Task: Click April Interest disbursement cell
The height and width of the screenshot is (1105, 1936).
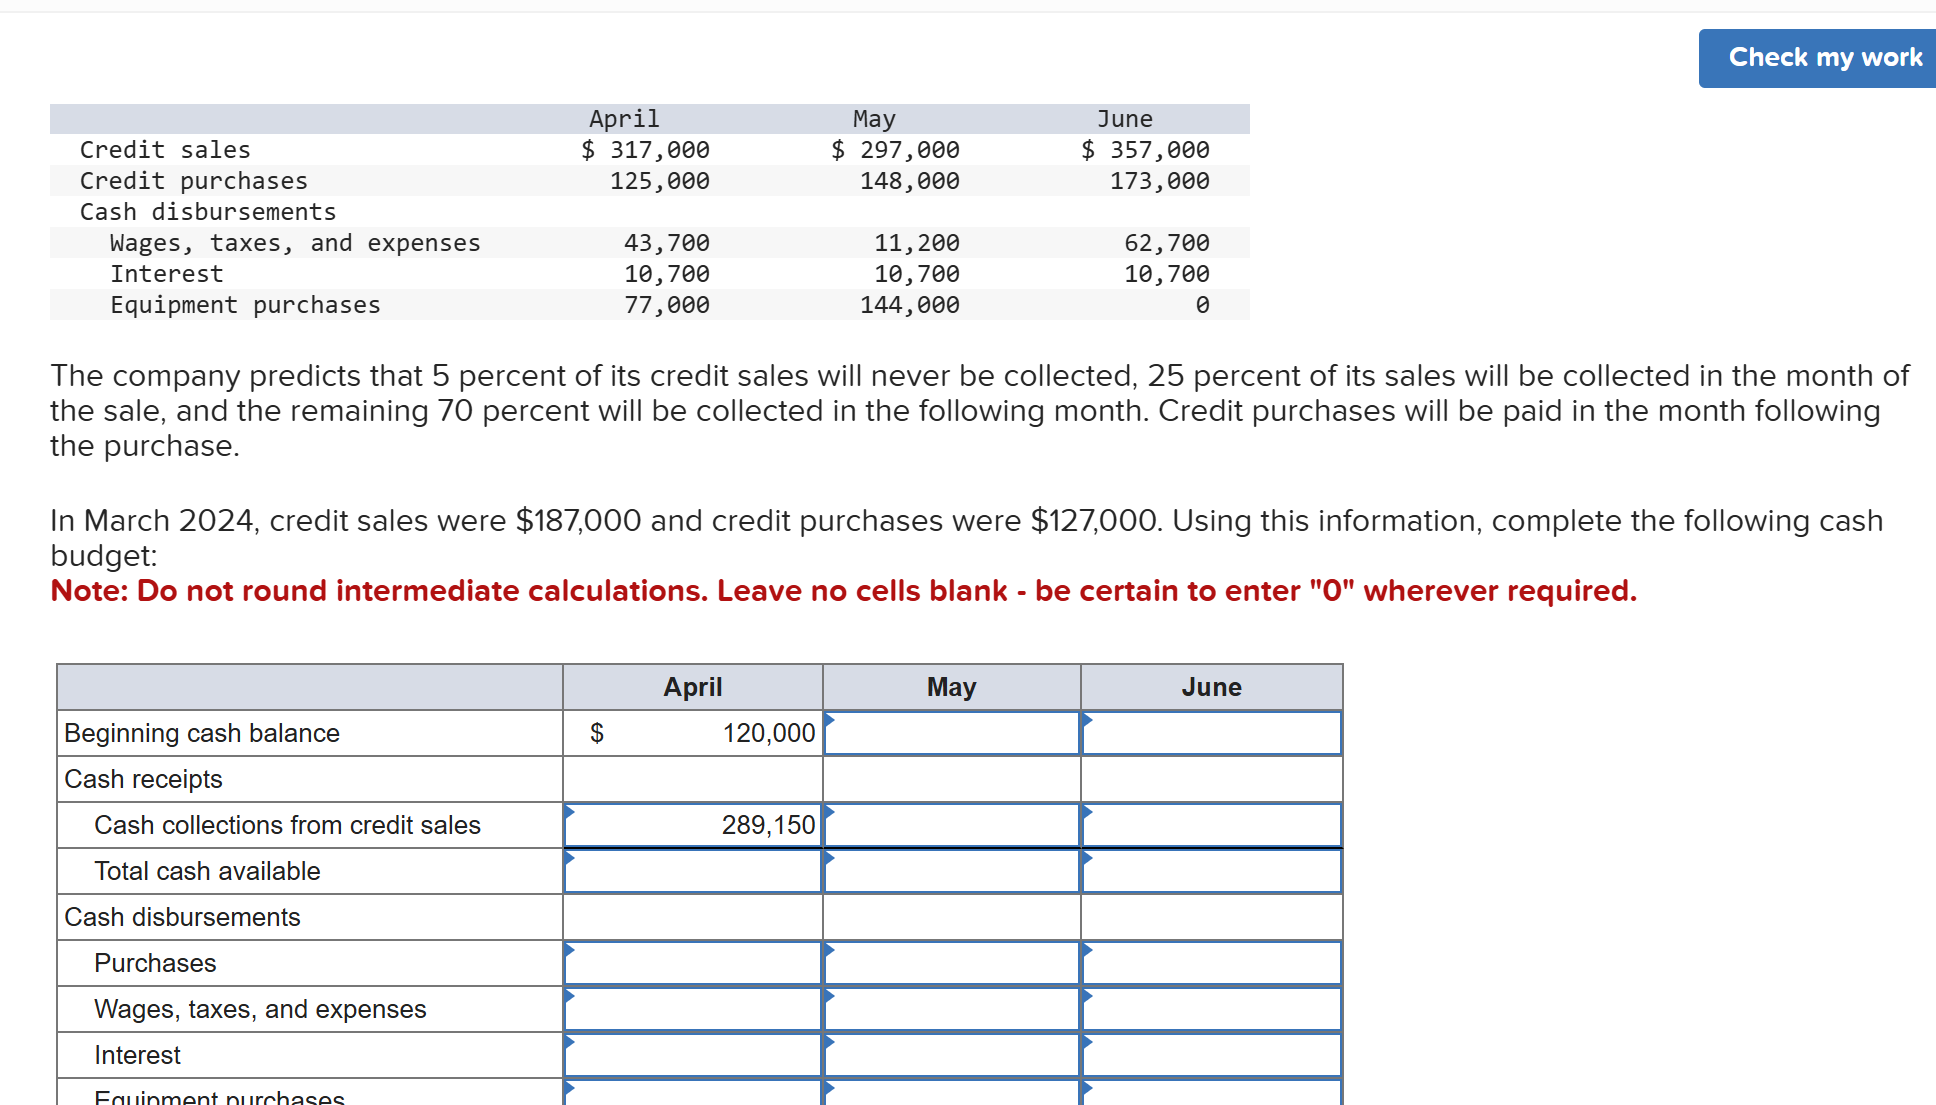Action: pos(692,1055)
